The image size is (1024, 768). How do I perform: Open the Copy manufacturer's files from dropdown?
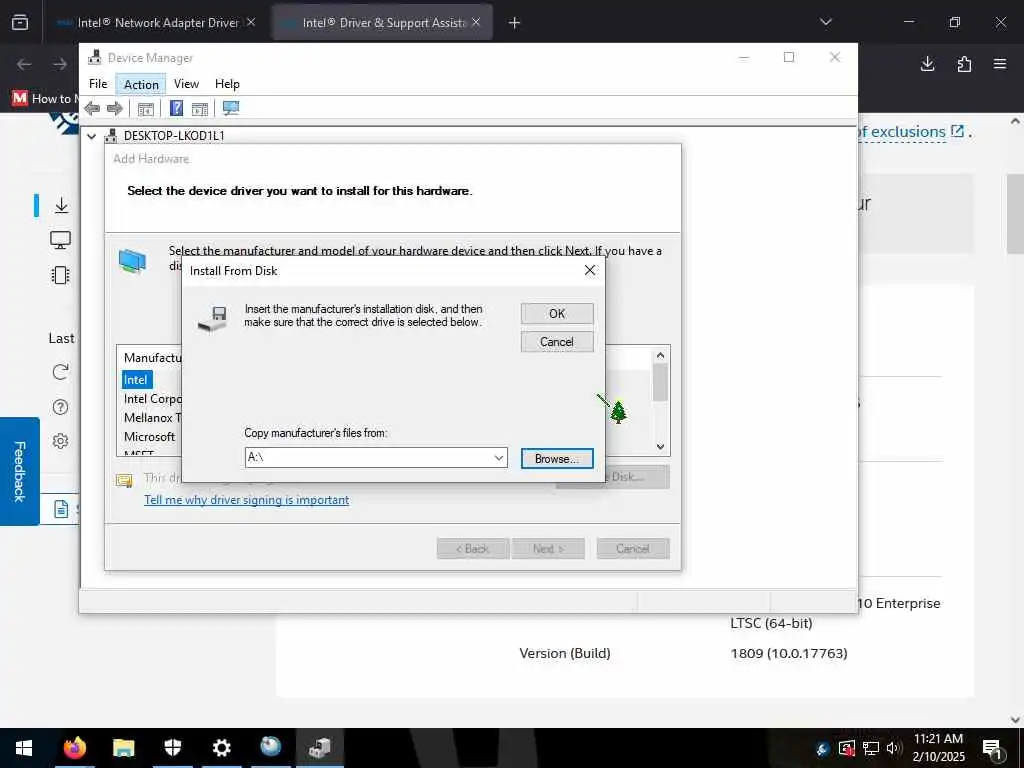(x=499, y=458)
